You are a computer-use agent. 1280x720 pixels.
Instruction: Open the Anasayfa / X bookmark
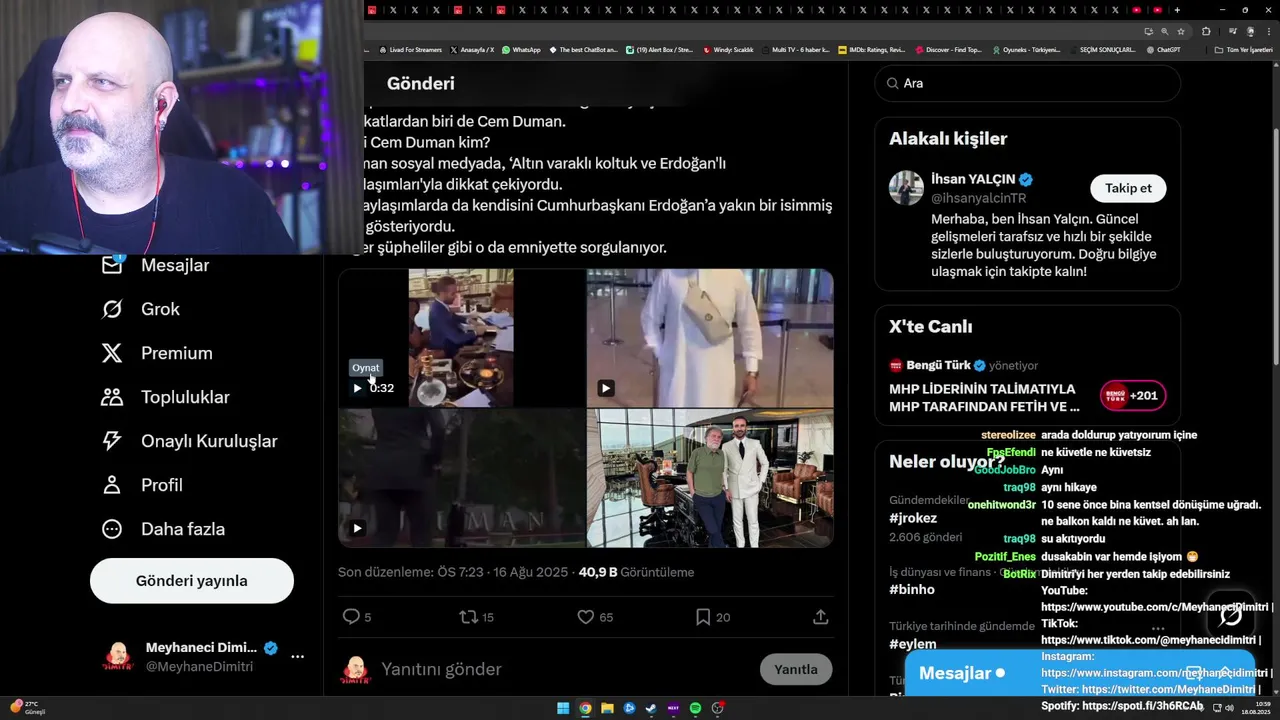(472, 49)
